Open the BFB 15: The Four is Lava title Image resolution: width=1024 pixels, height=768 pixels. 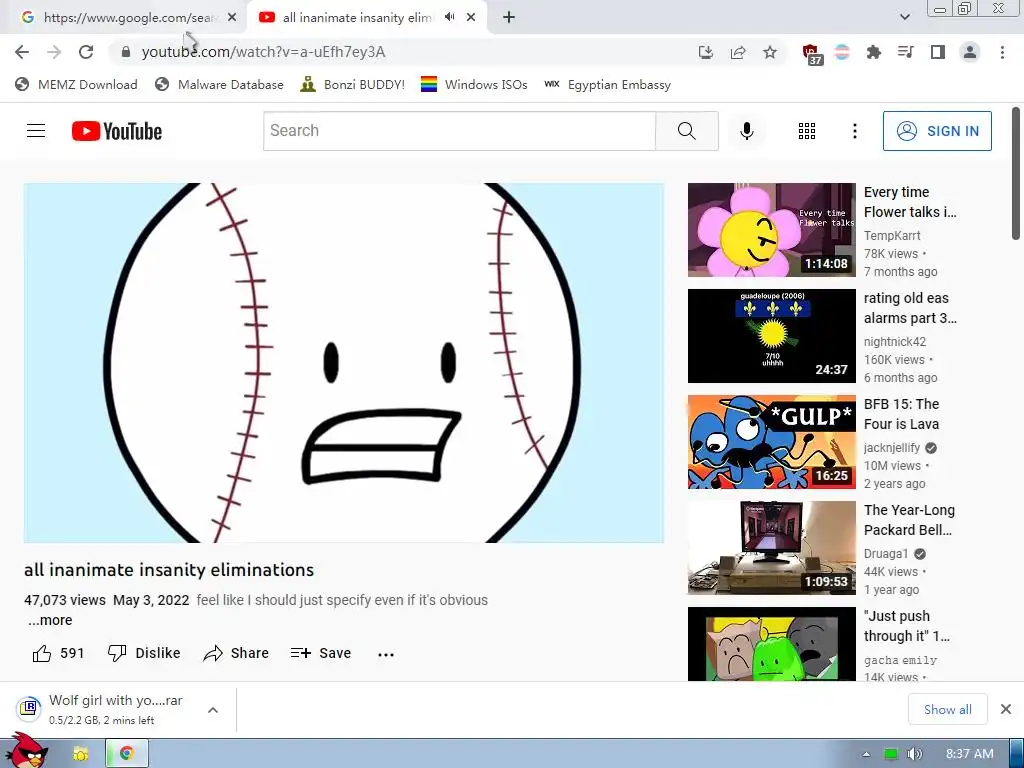(x=901, y=414)
